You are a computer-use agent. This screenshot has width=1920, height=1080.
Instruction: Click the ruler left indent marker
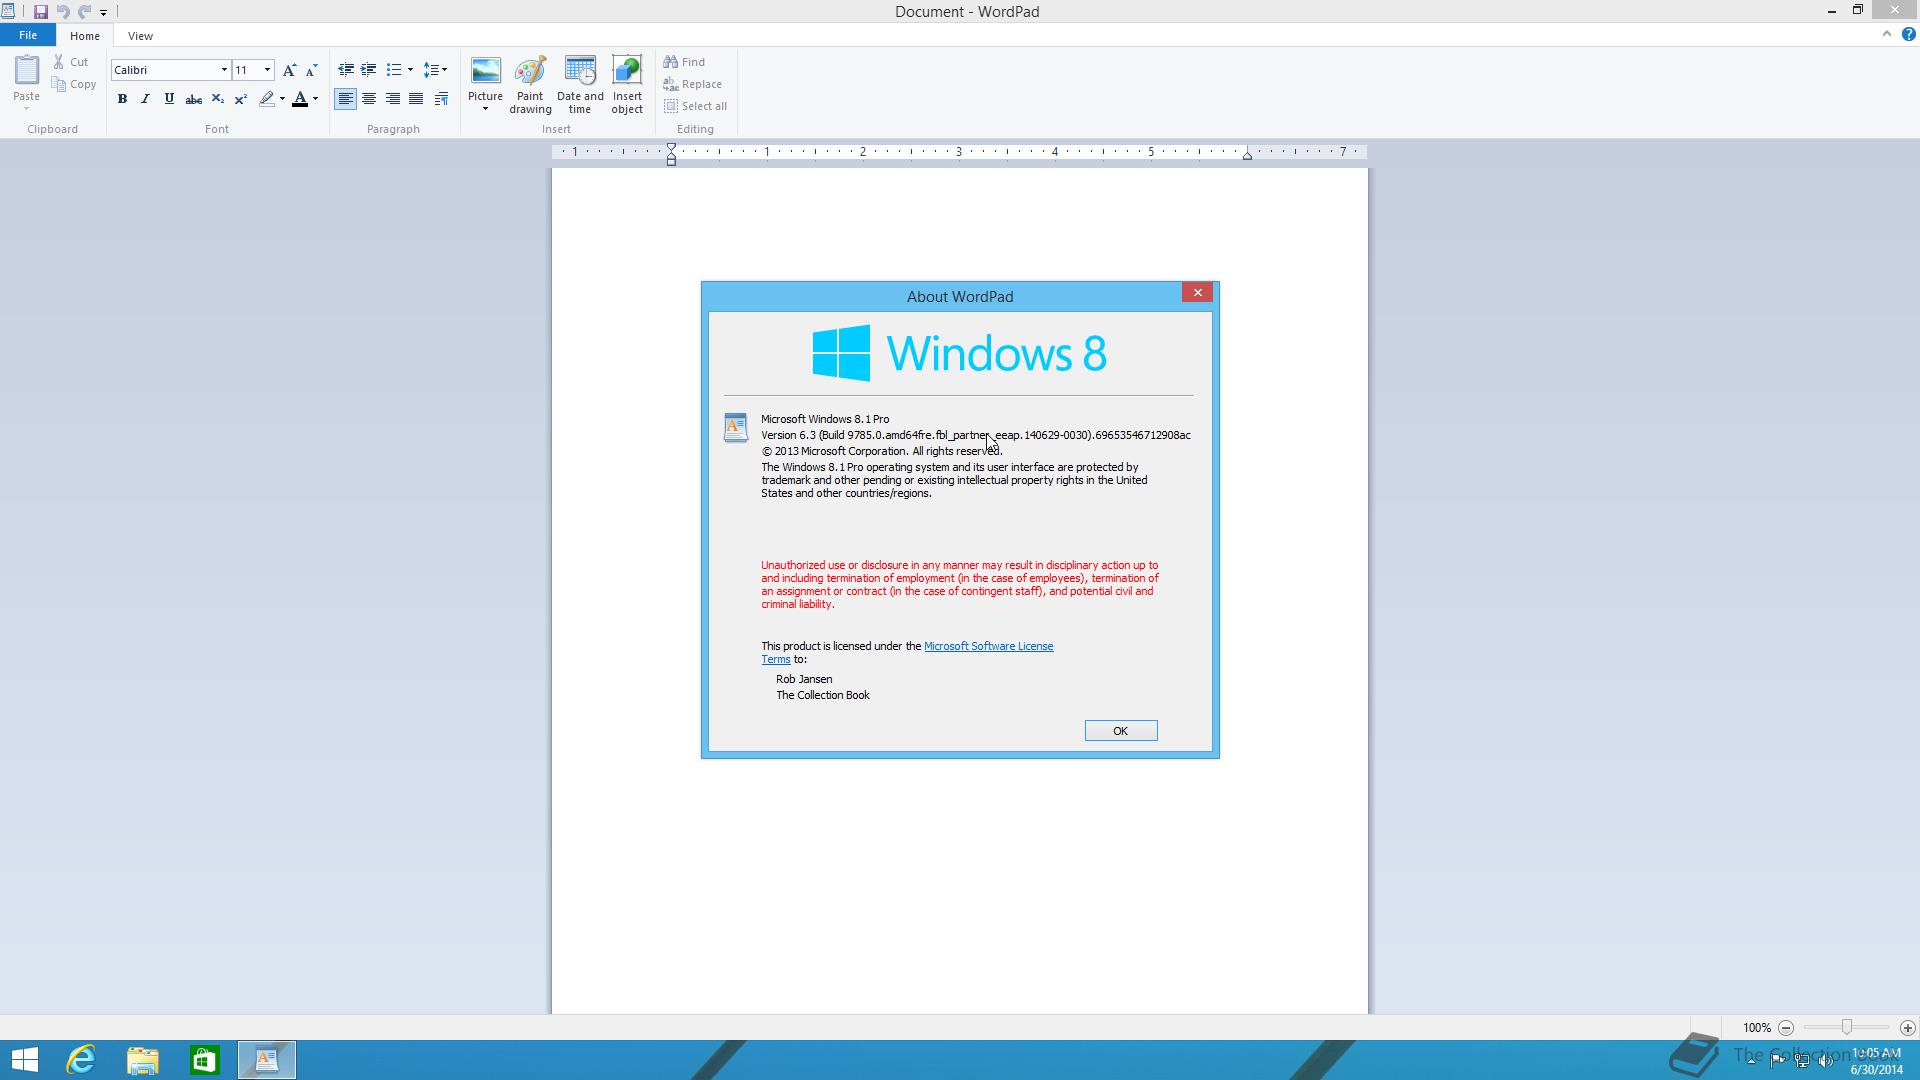[x=671, y=159]
